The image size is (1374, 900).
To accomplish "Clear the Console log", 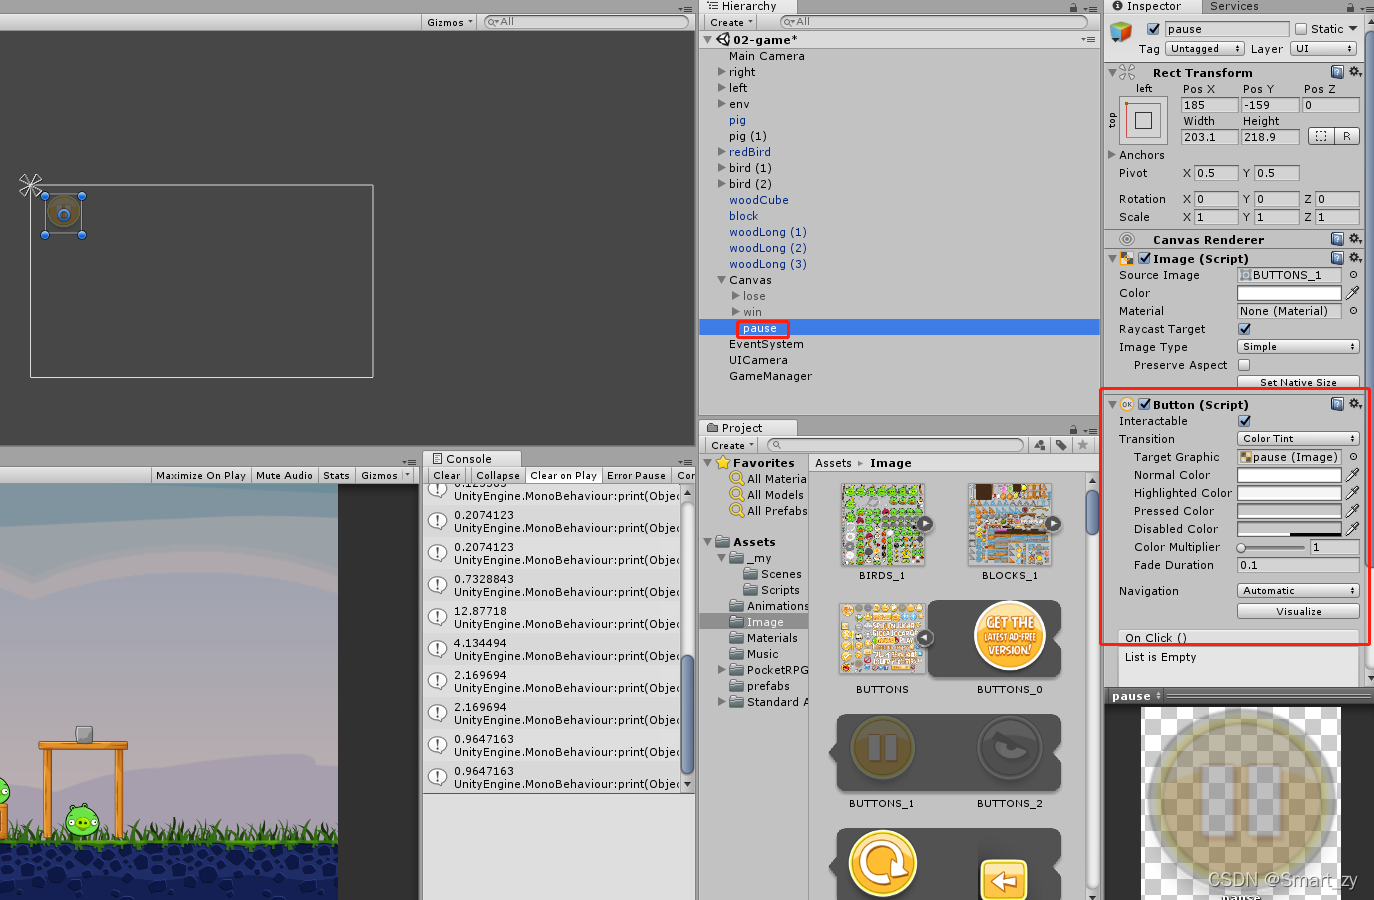I will 447,475.
